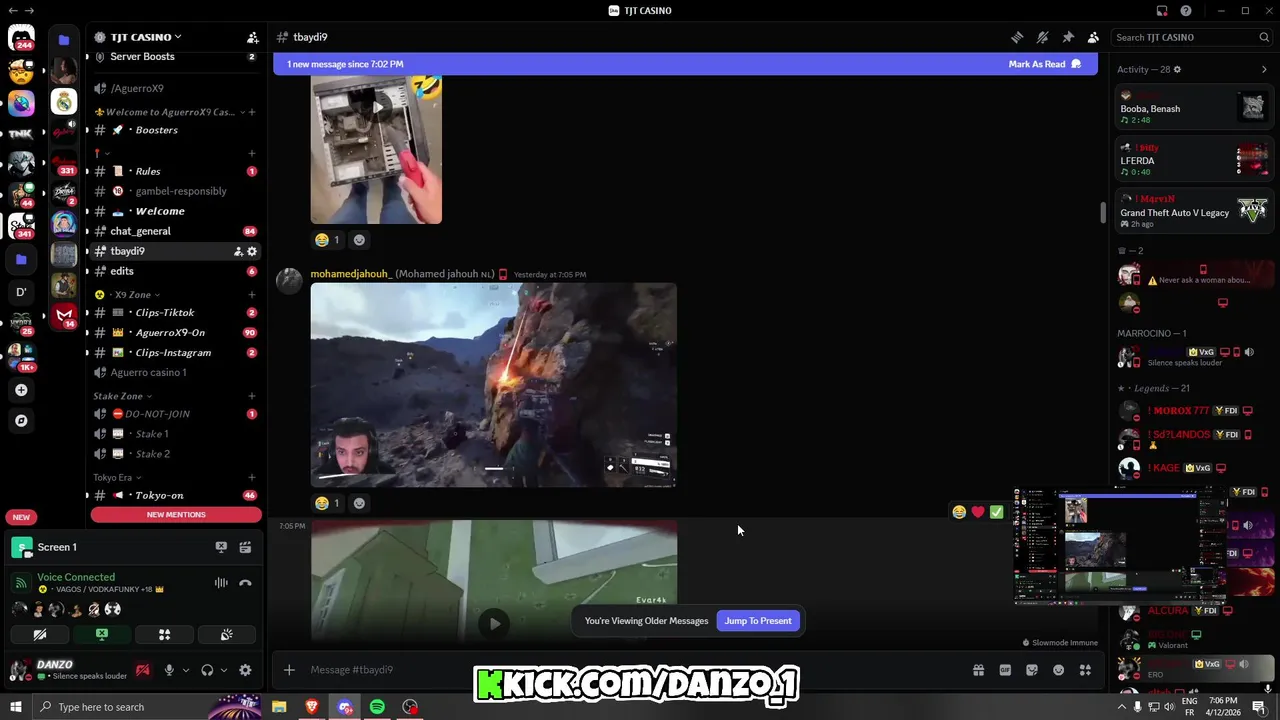Open headphone output options arrow
1280x720 pixels.
click(x=223, y=670)
